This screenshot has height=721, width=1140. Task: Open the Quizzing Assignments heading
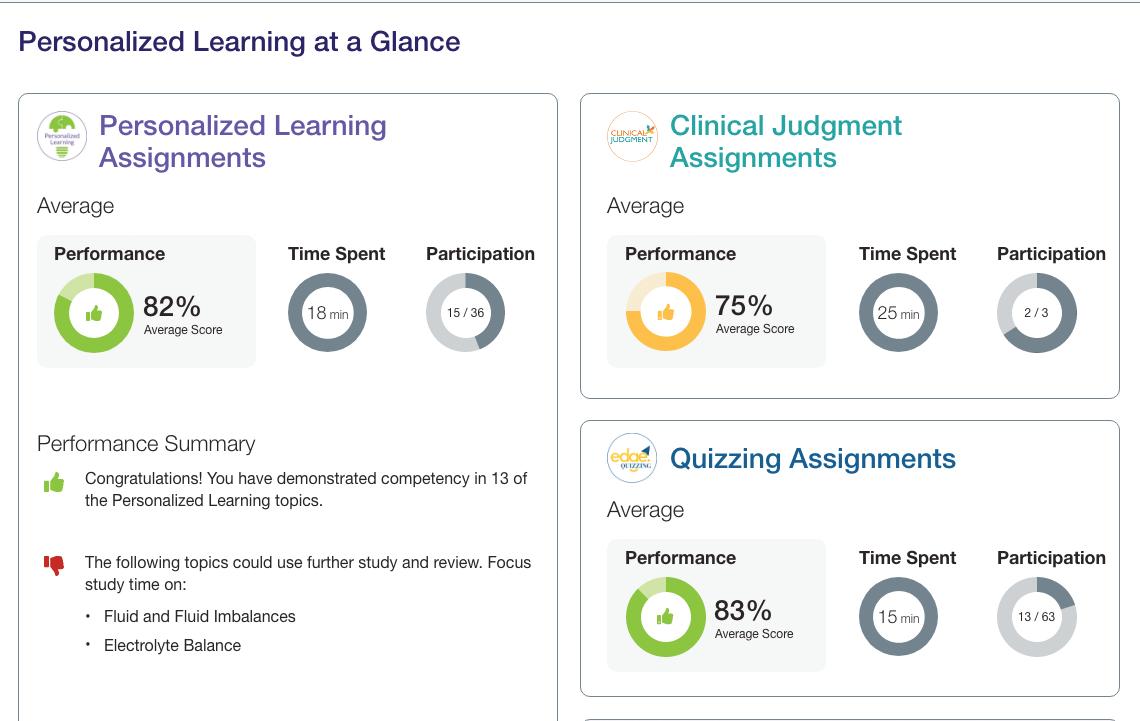click(812, 458)
